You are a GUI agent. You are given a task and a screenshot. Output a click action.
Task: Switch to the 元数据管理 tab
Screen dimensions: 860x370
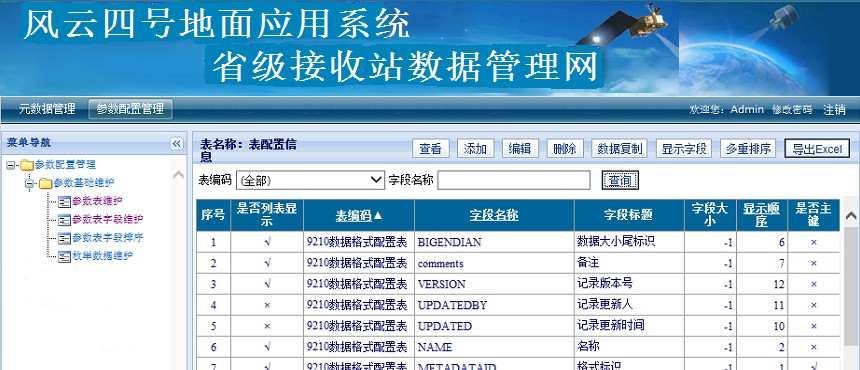[x=47, y=109]
